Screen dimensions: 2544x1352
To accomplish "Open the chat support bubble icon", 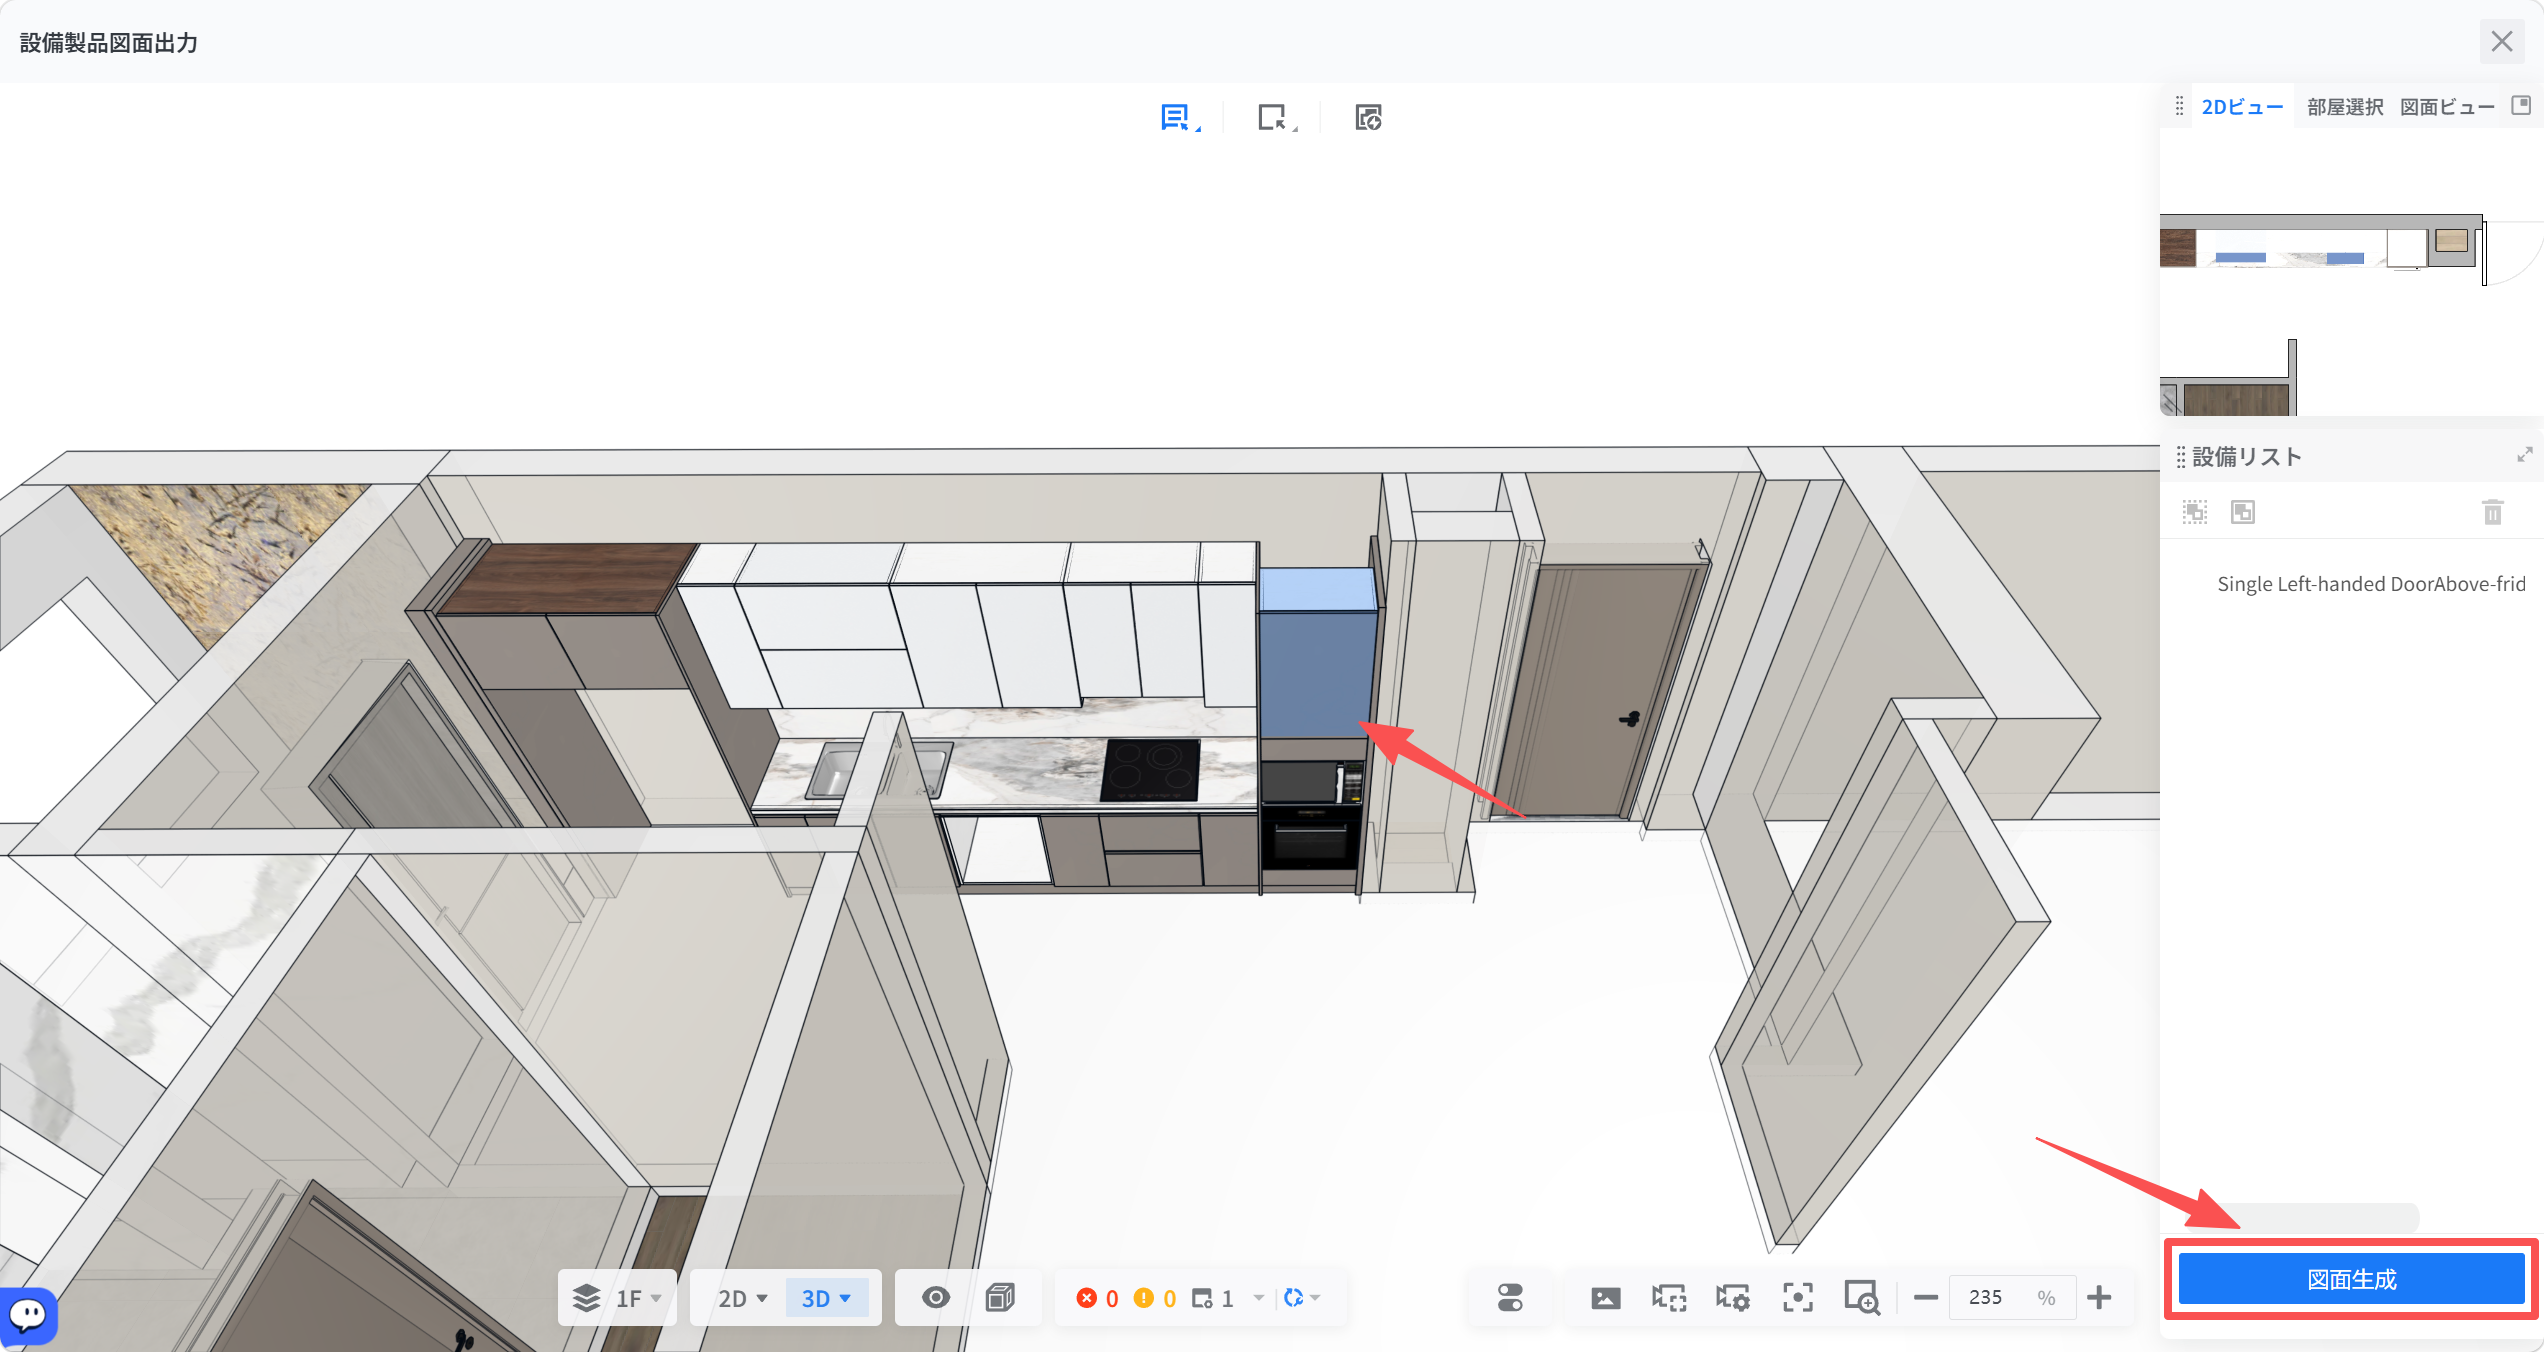I will 28,1315.
